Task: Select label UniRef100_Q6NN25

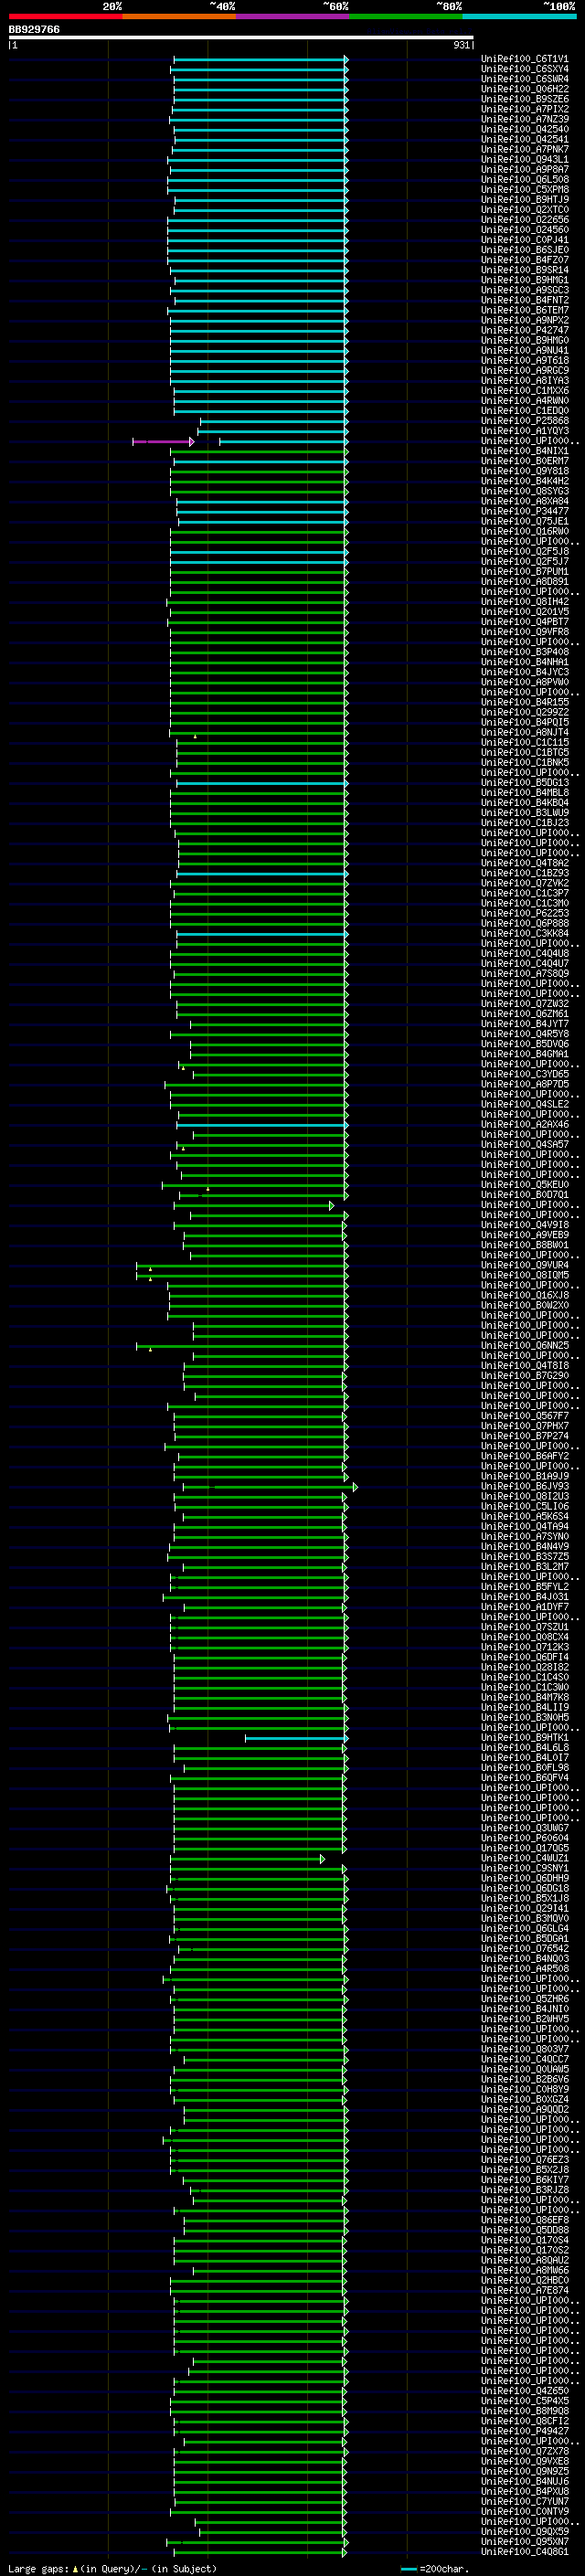Action: pyautogui.click(x=524, y=1346)
